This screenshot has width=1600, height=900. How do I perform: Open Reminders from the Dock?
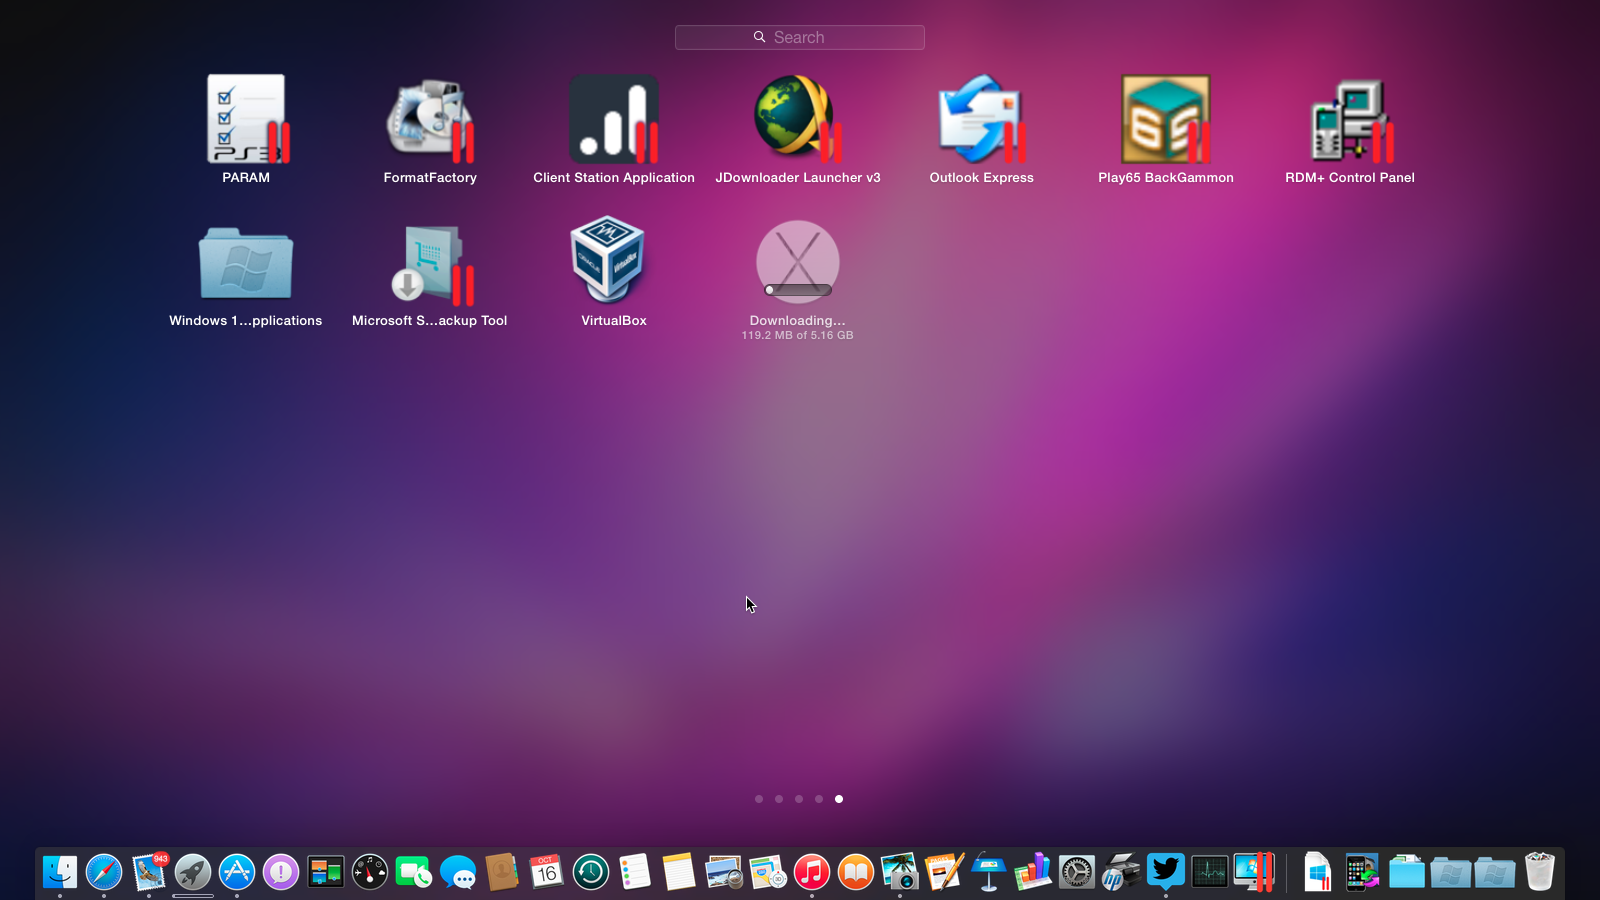(635, 872)
